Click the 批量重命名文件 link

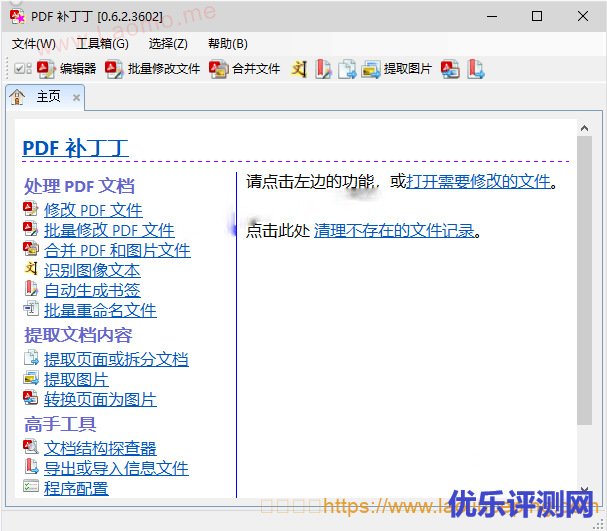tap(100, 310)
